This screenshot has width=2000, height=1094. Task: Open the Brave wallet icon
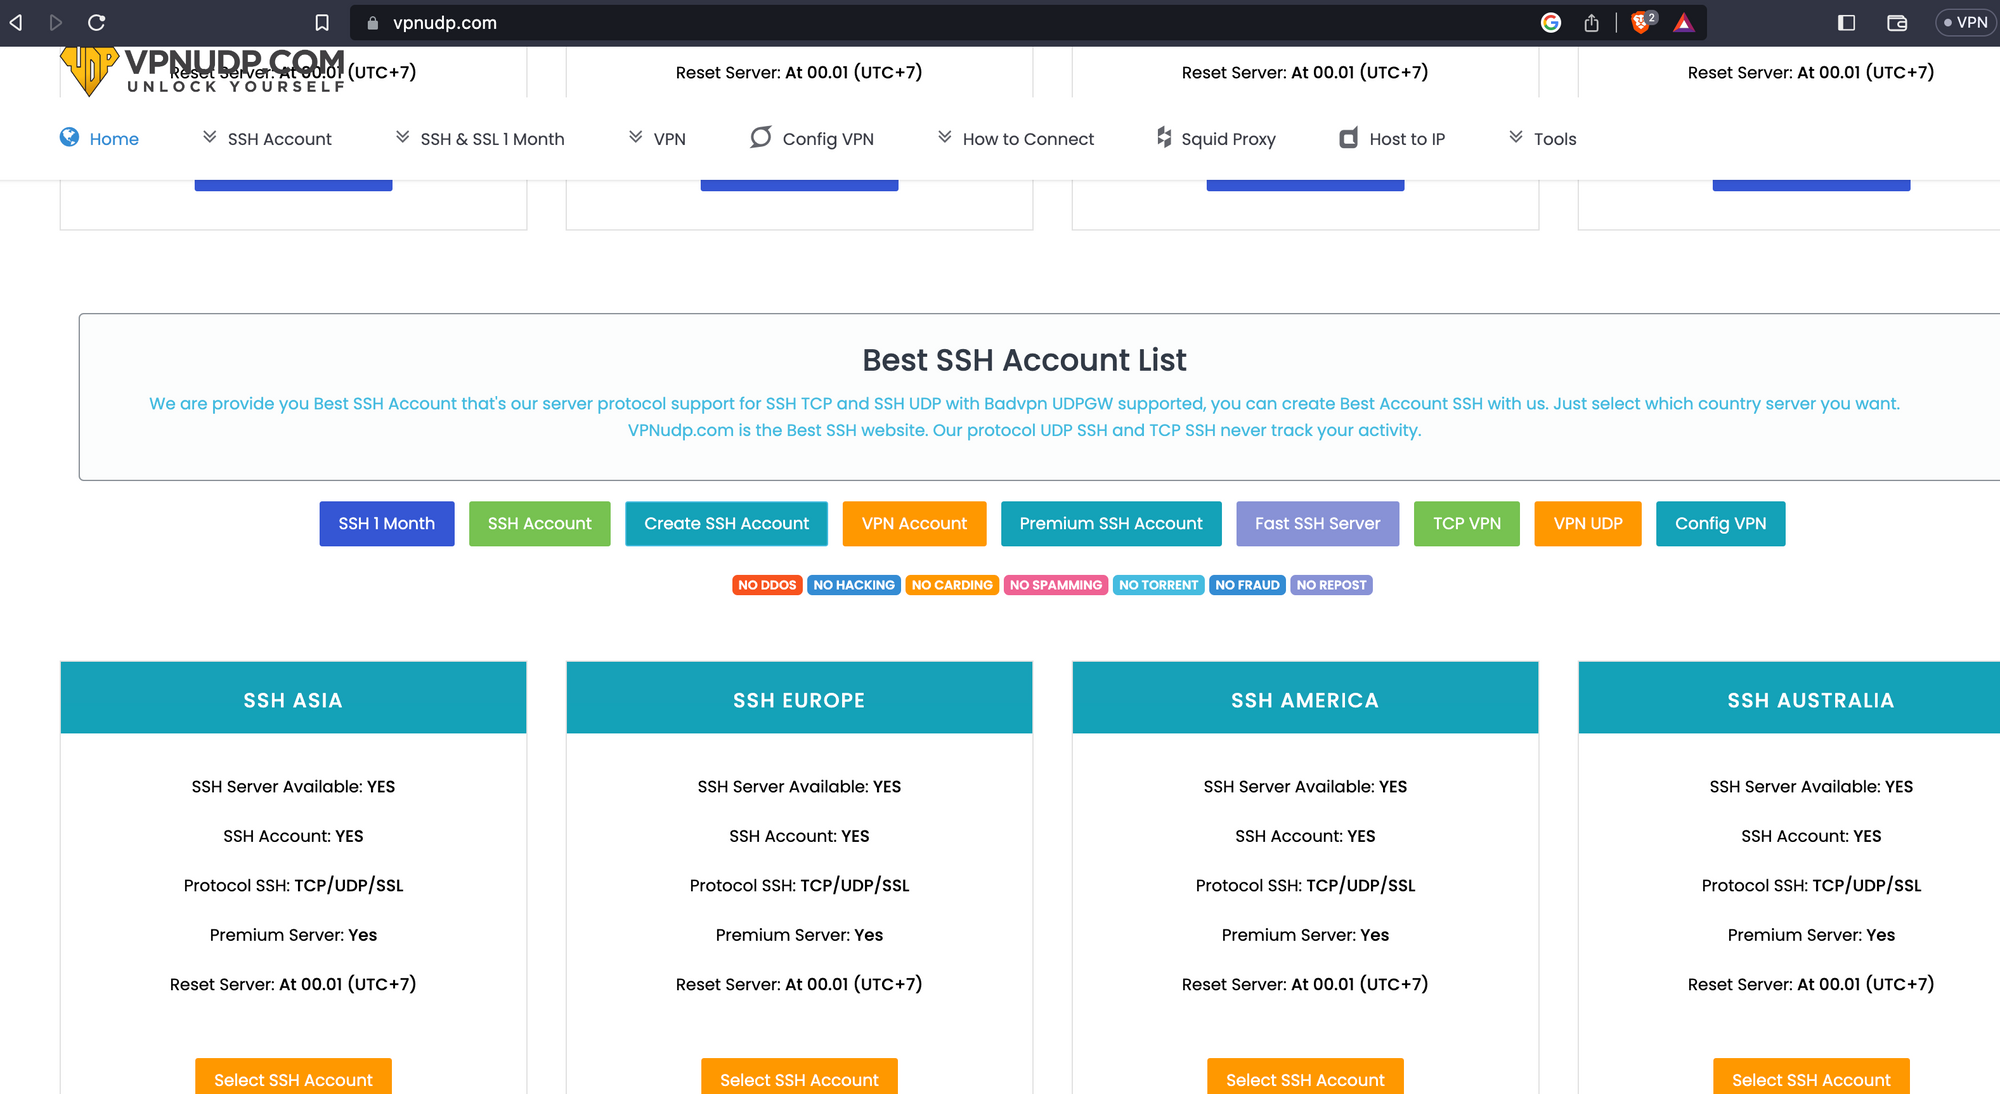coord(1897,22)
